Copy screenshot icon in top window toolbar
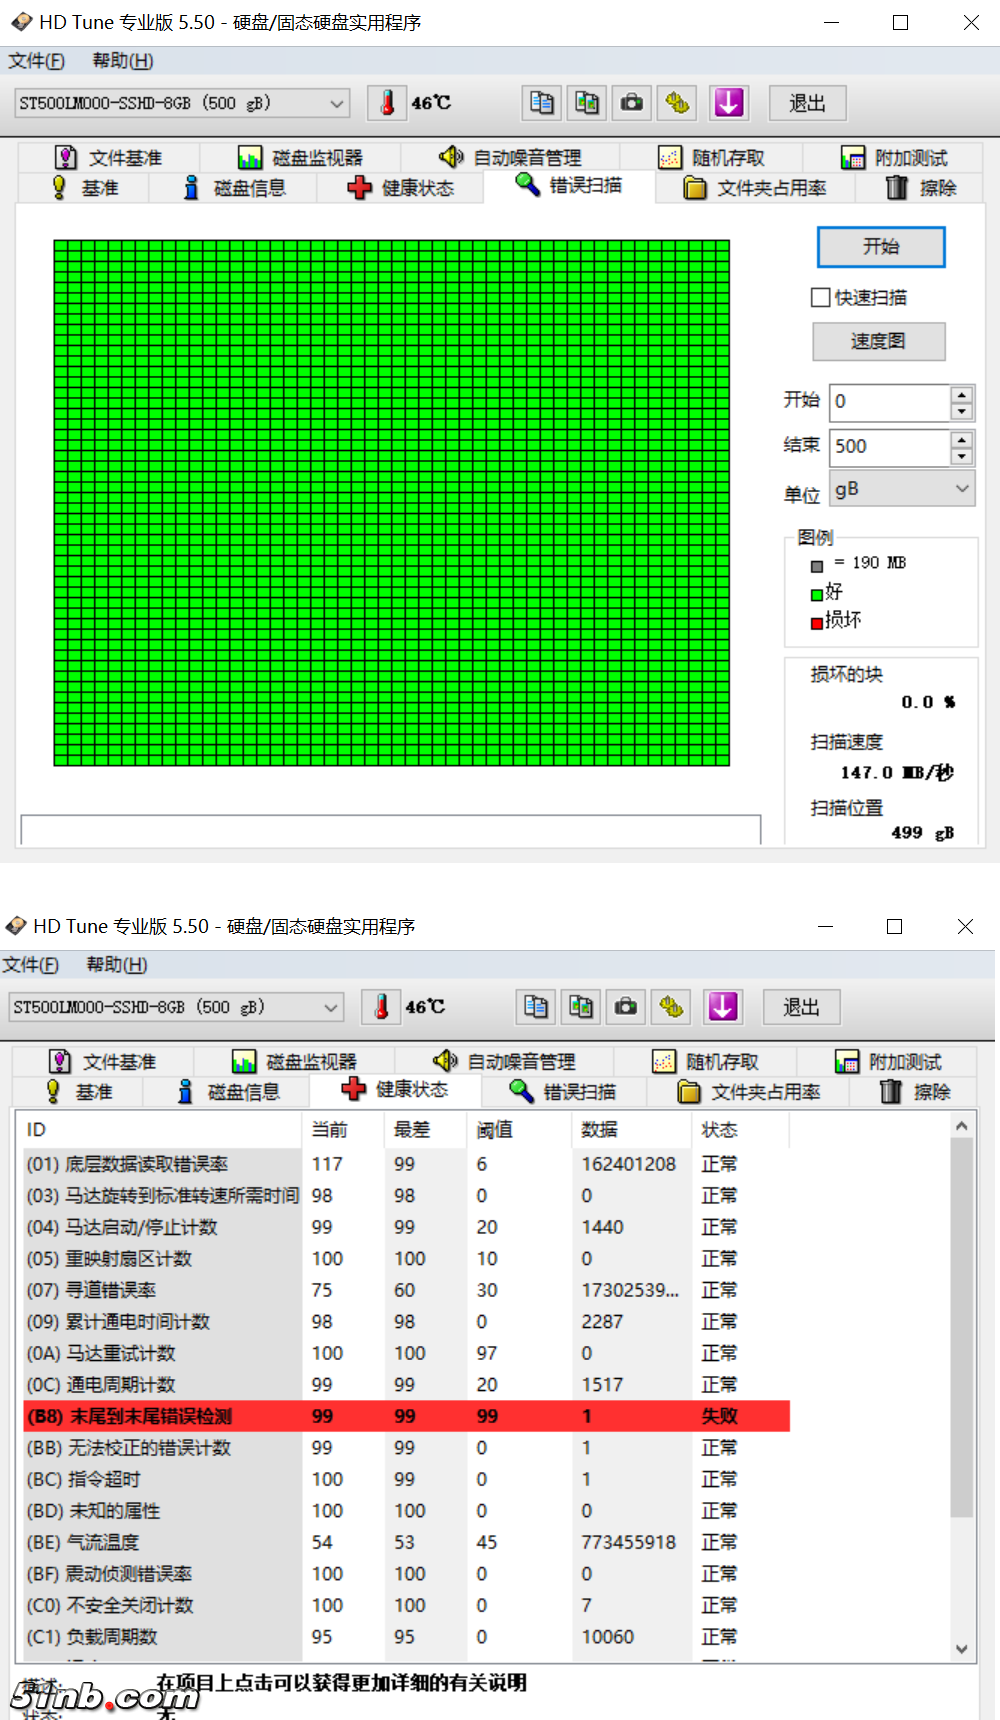Viewport: 1000px width, 1720px height. (587, 103)
